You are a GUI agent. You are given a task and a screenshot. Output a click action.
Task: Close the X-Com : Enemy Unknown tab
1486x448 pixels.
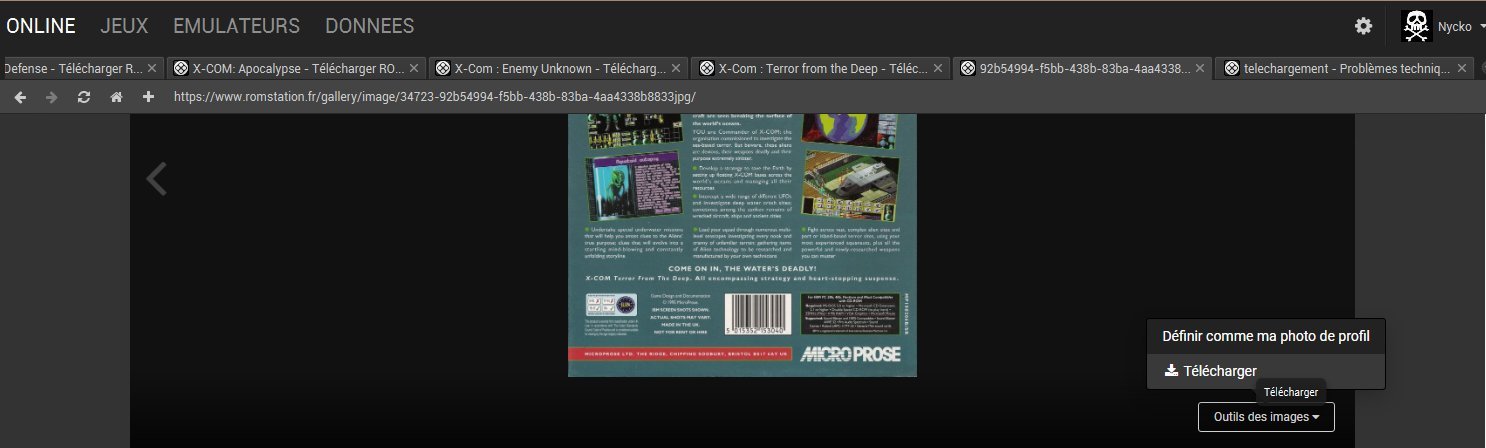(676, 69)
